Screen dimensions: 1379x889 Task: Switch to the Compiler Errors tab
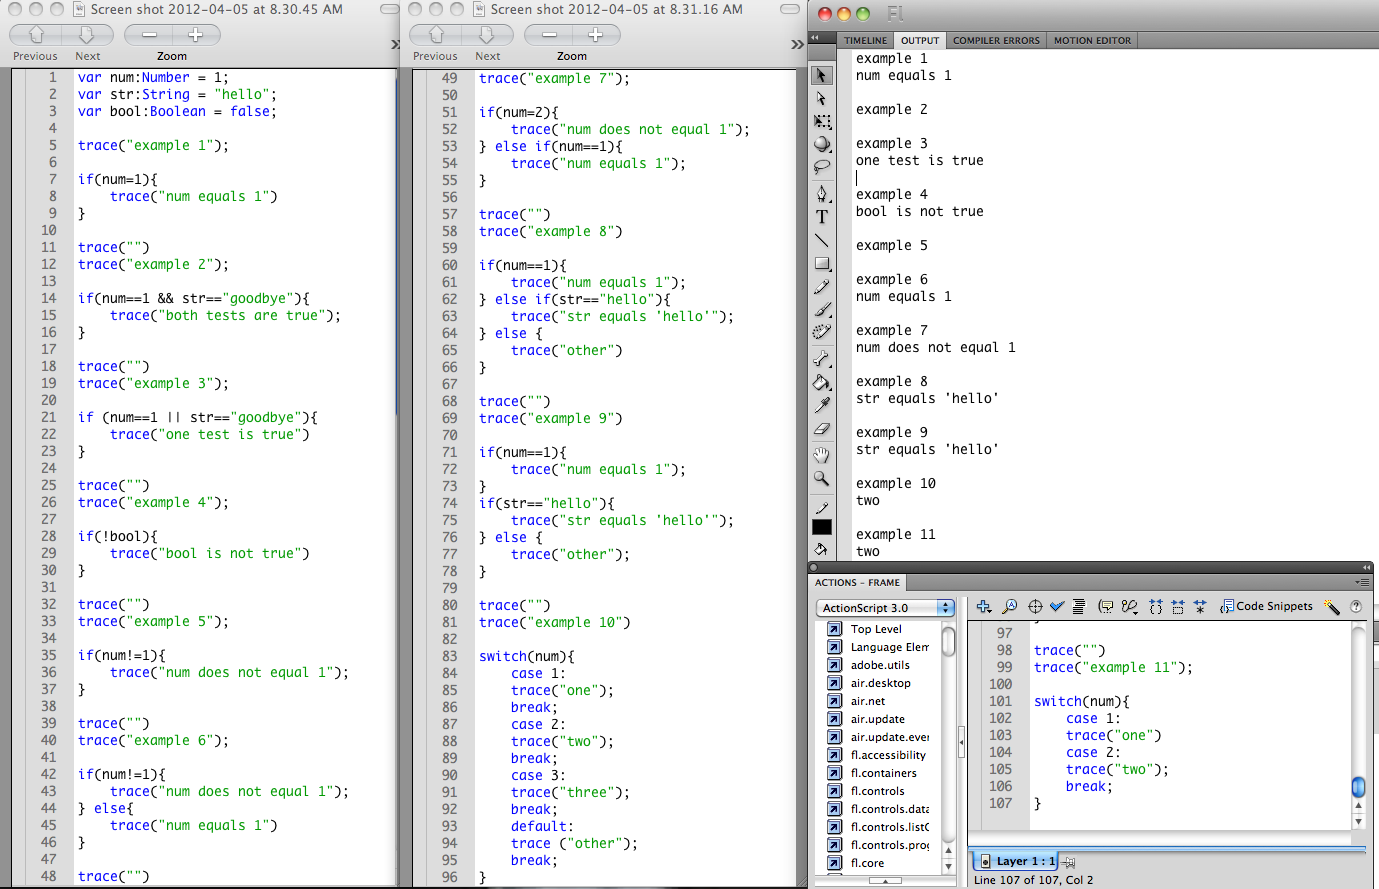(996, 40)
